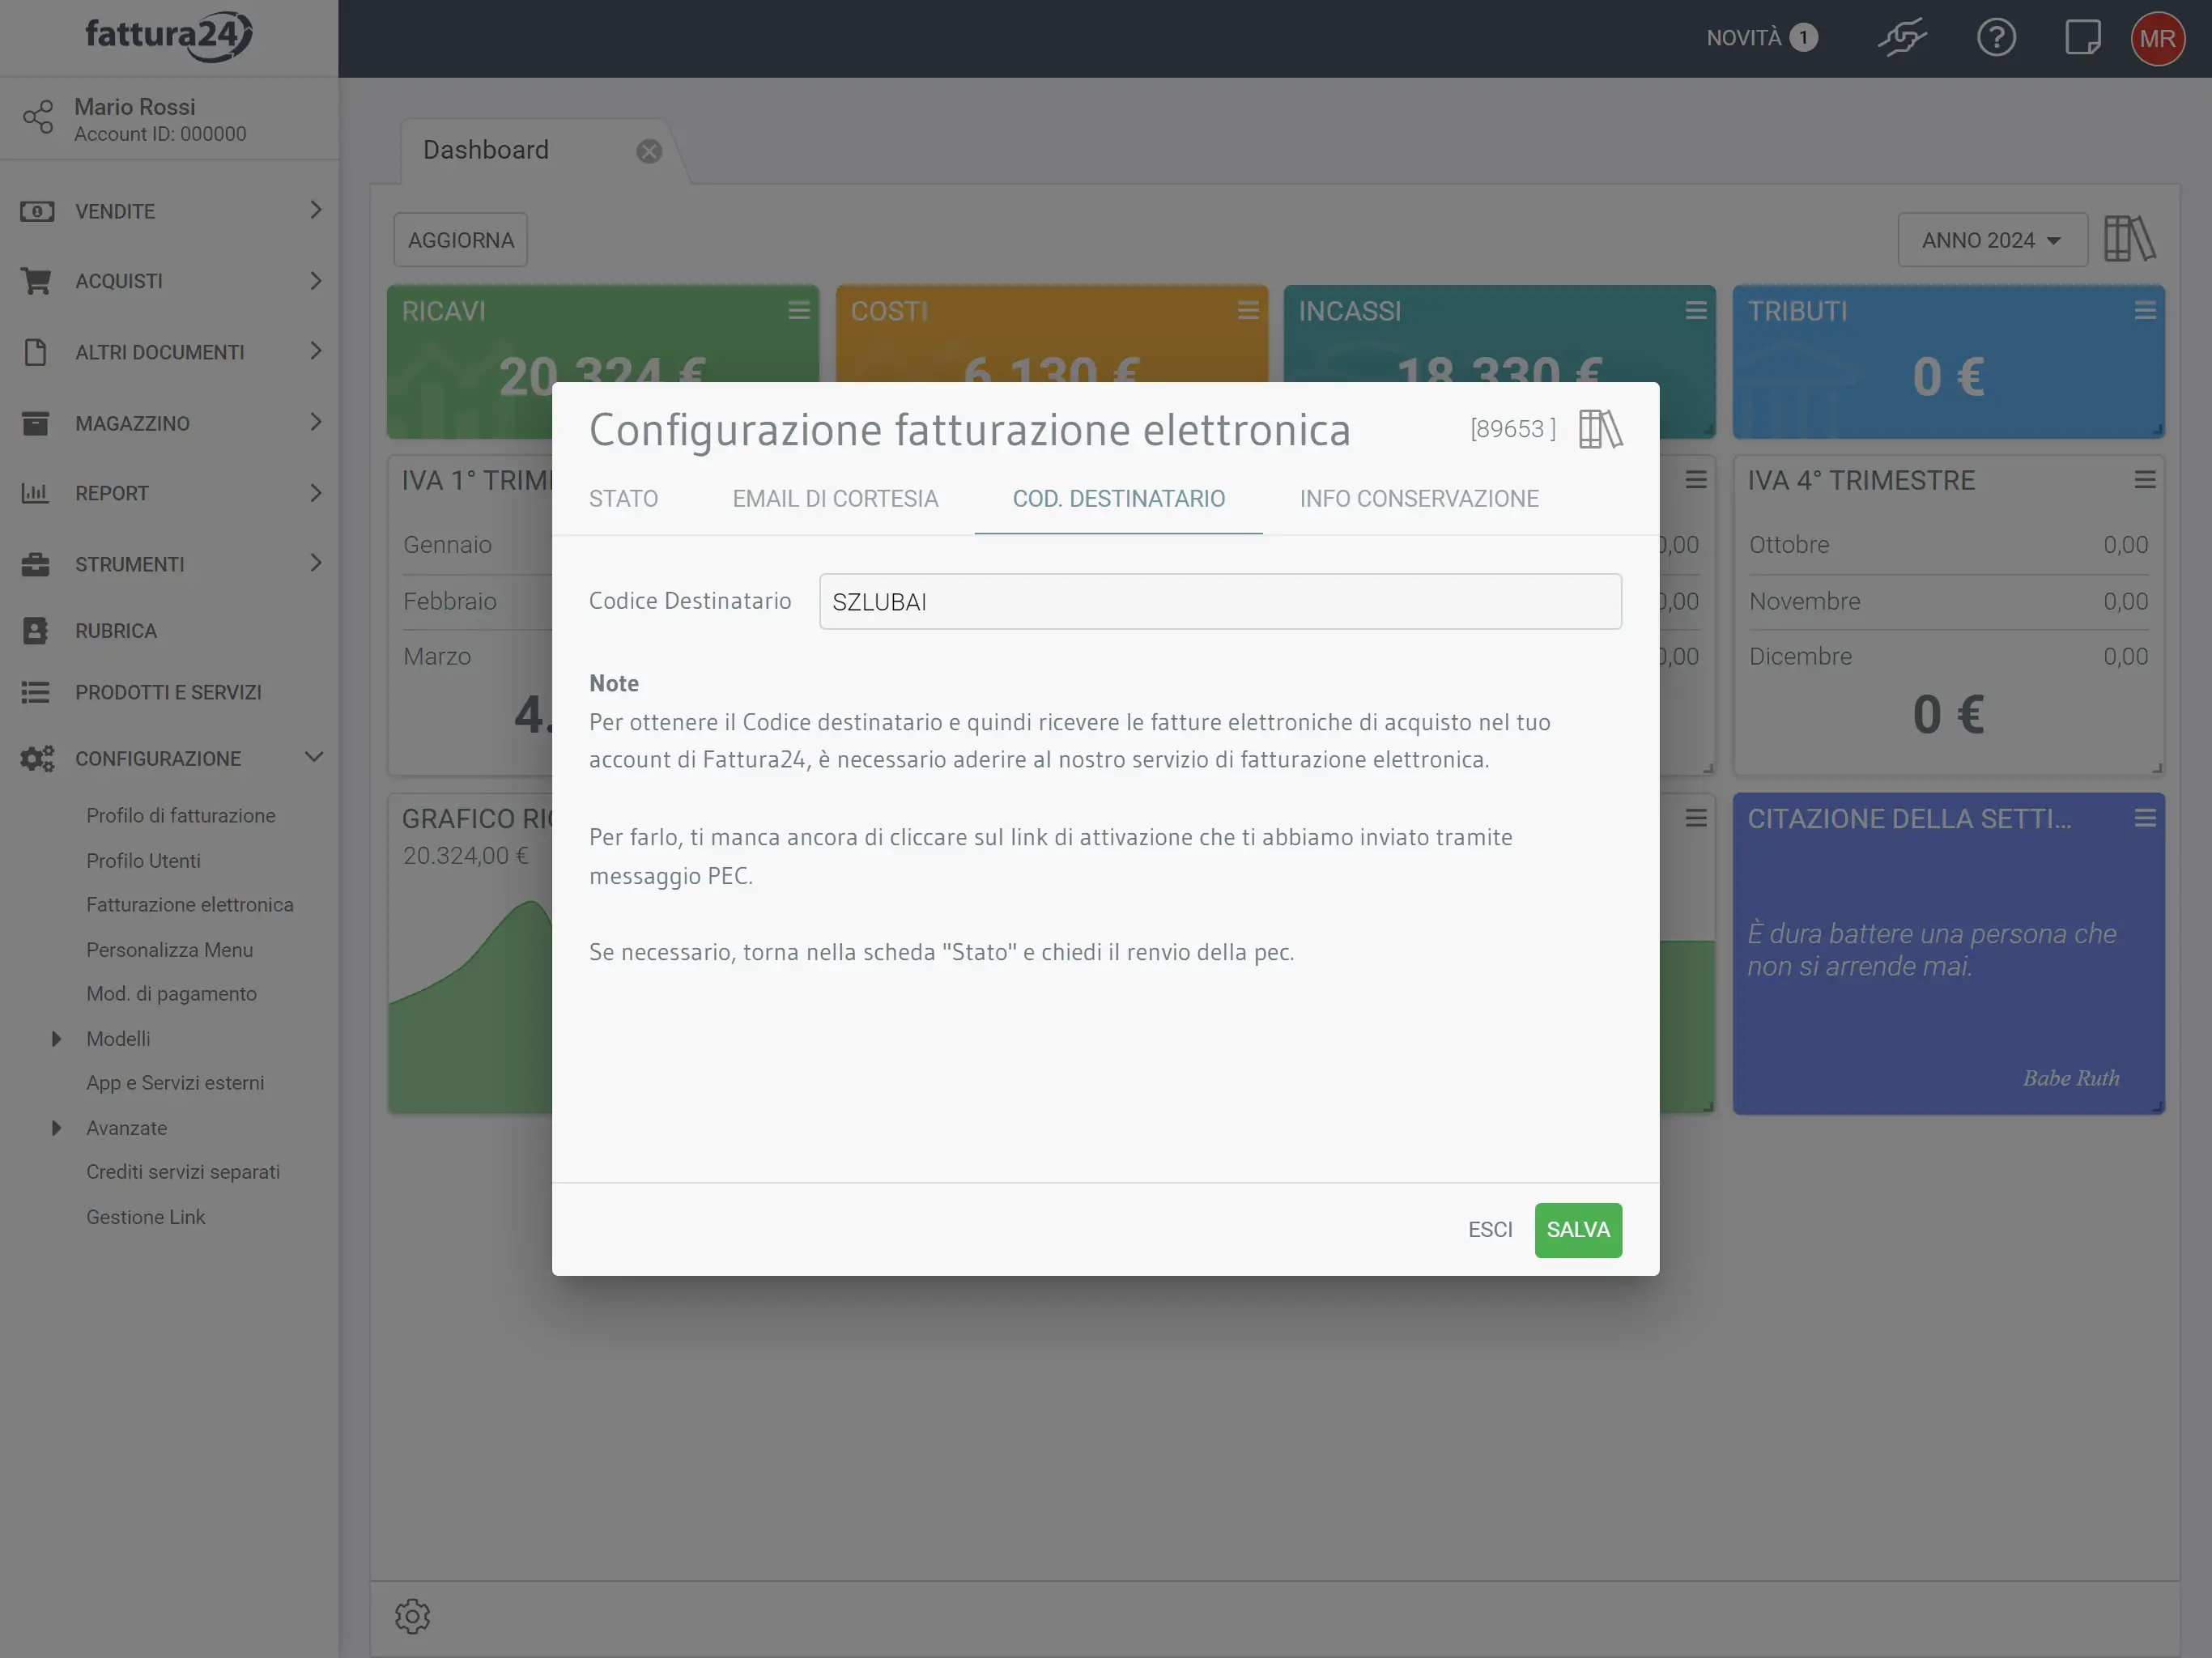Open the Incassi card hamburger menu

point(1696,310)
